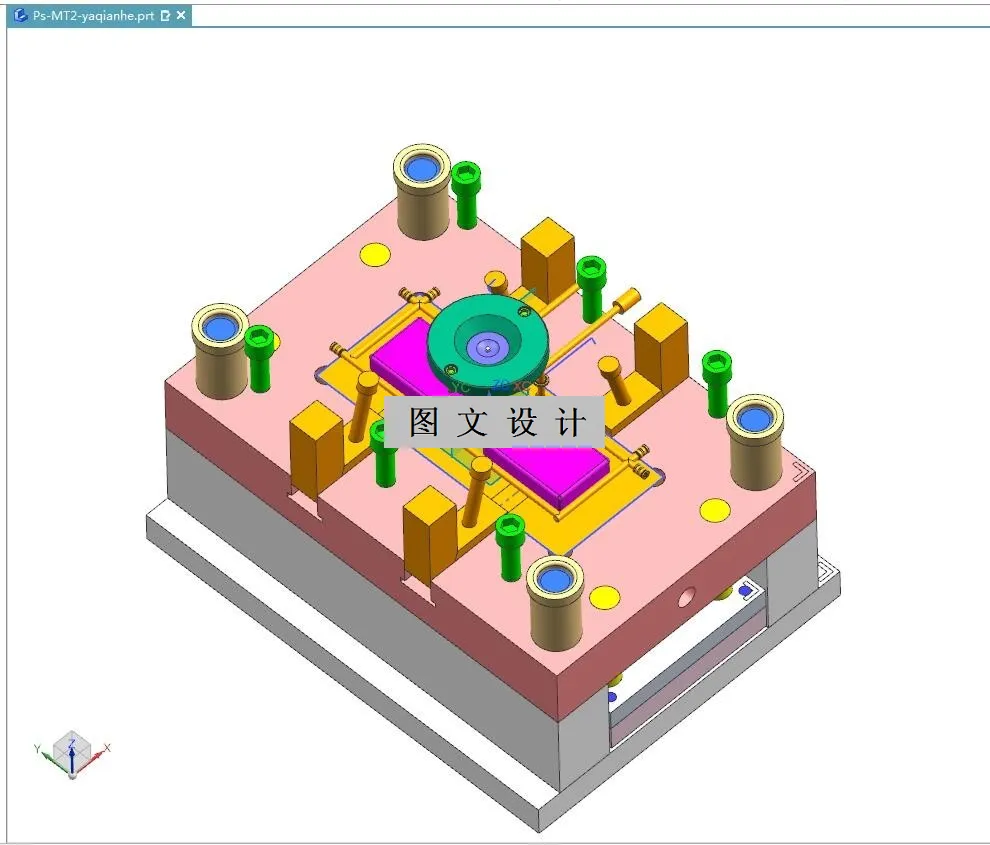Select the blue guide bushing at the top-left corner
Viewport: 990px width, 845px height.
point(219,327)
